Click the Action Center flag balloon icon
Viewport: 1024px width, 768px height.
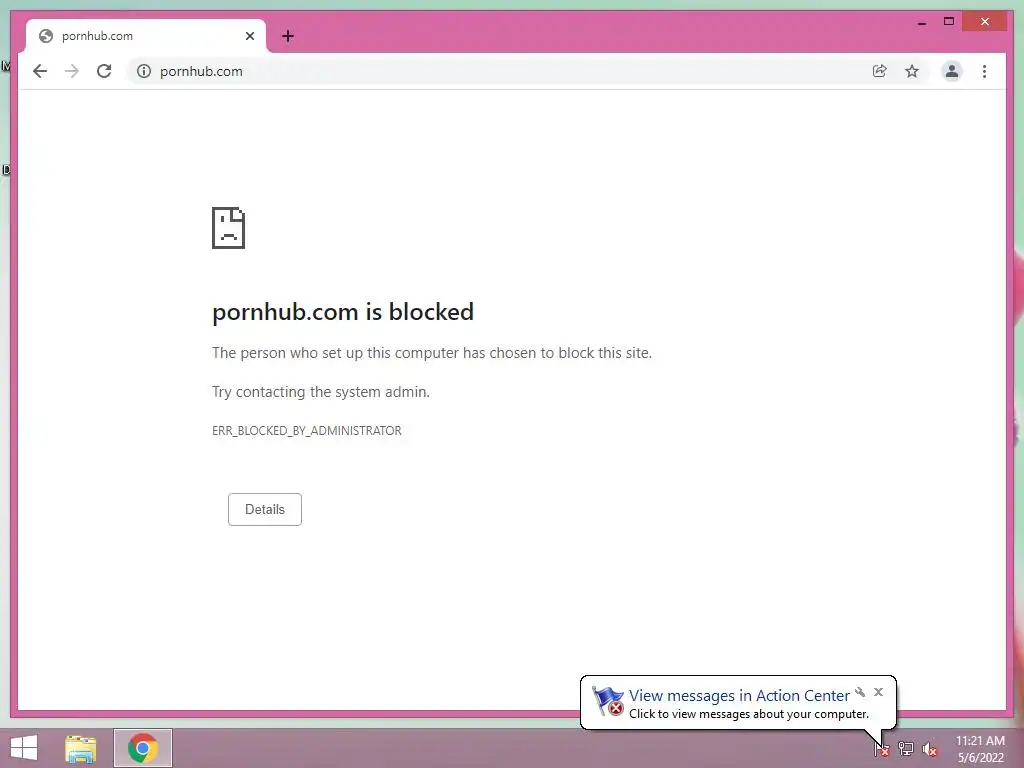(x=607, y=701)
